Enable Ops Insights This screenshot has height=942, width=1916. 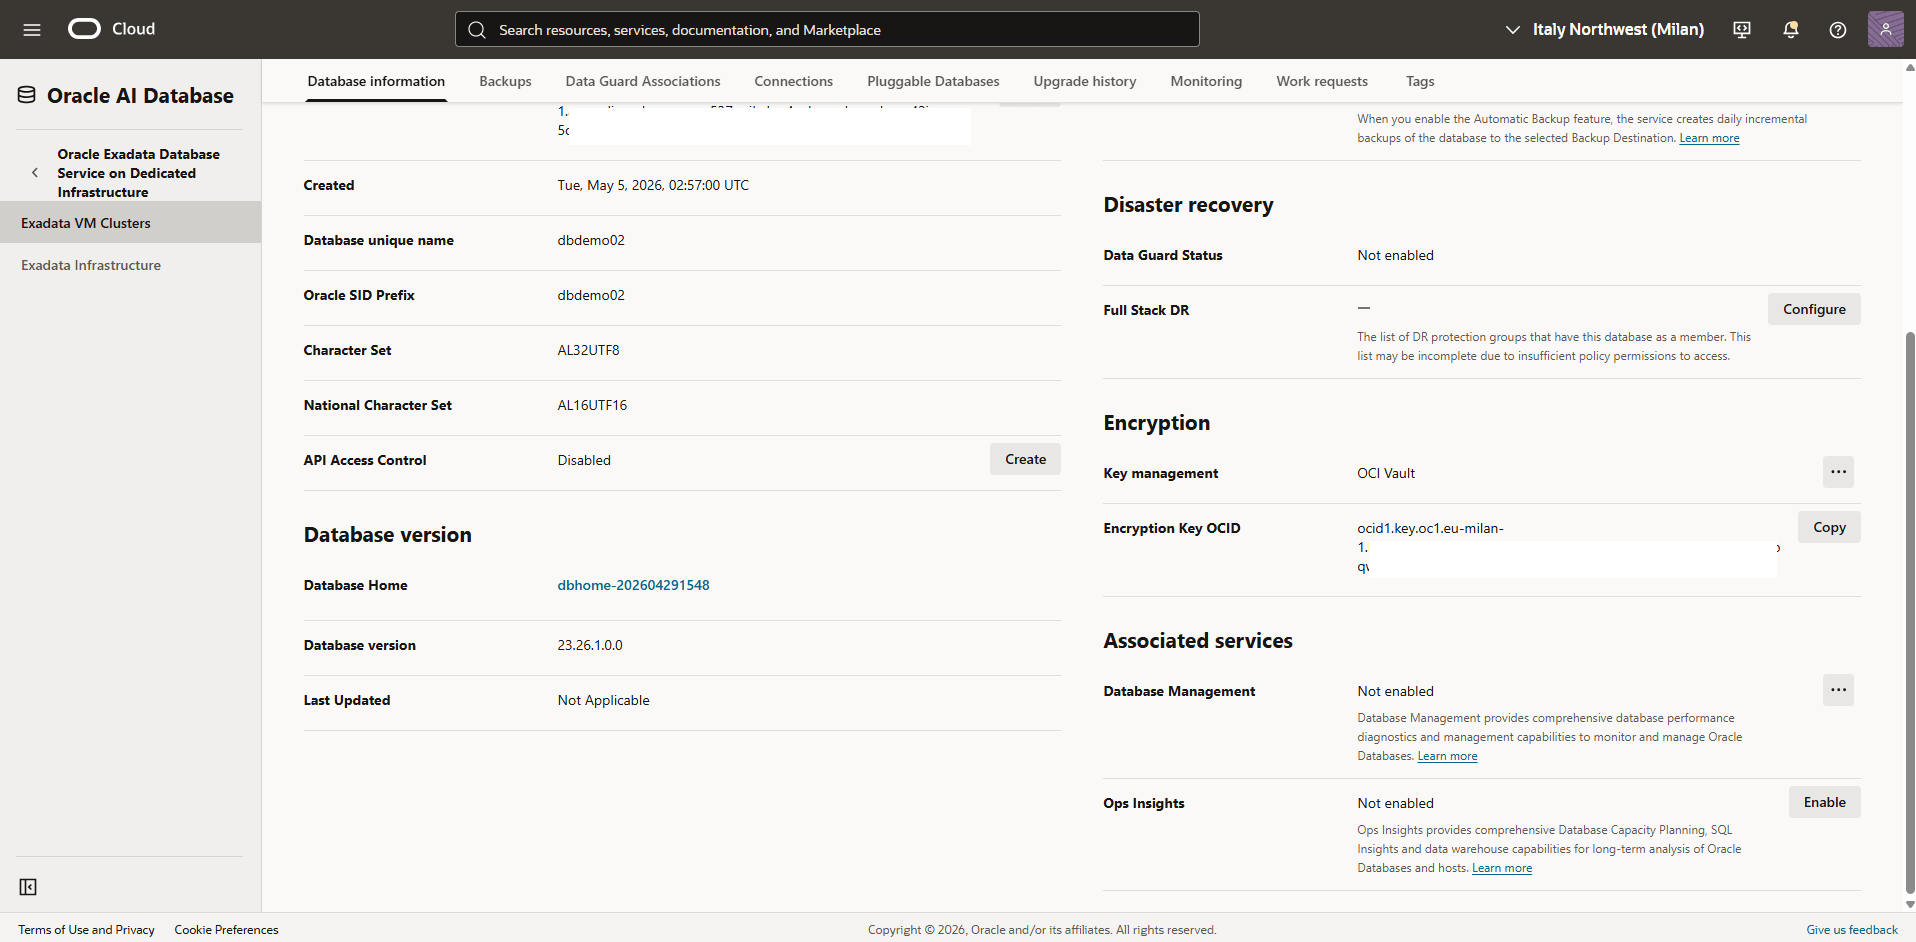(1824, 802)
